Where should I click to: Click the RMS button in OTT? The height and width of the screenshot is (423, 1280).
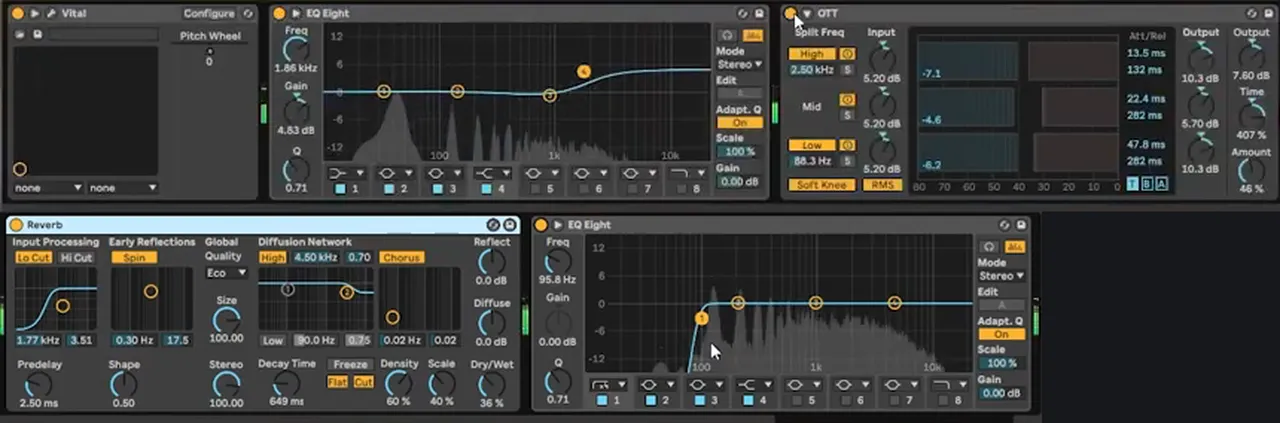pyautogui.click(x=882, y=185)
